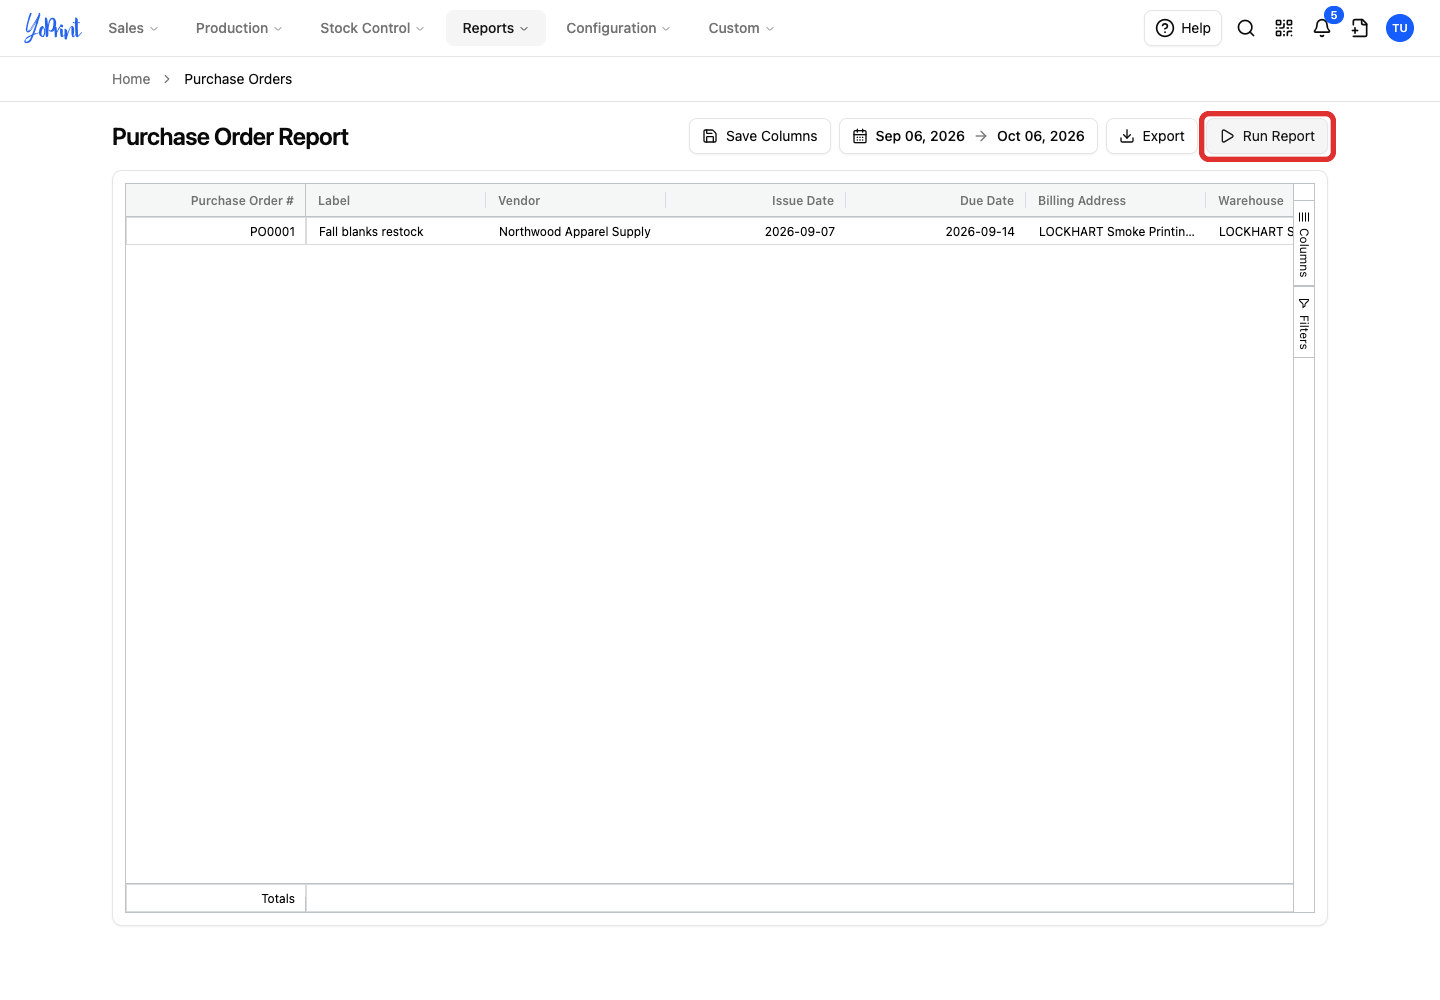Open the Columns side panel
Screen dimensions: 1440x1000
[1304, 244]
